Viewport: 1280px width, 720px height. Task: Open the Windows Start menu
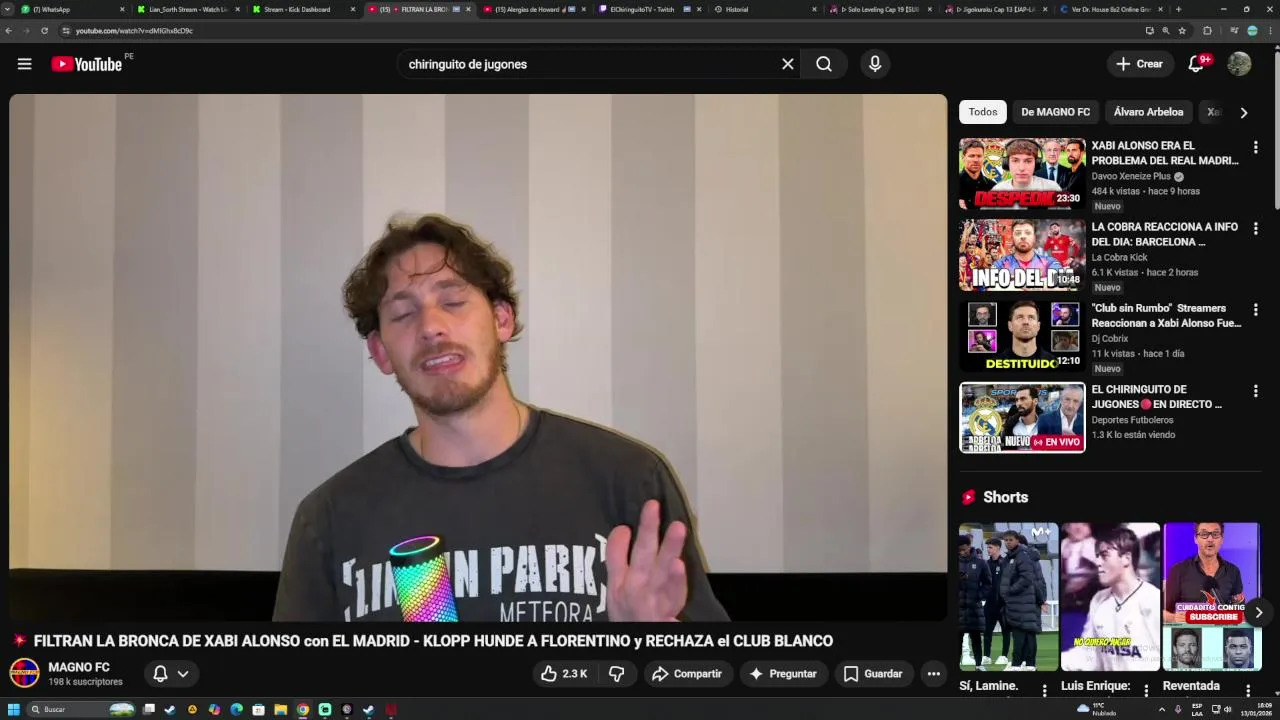pyautogui.click(x=14, y=710)
